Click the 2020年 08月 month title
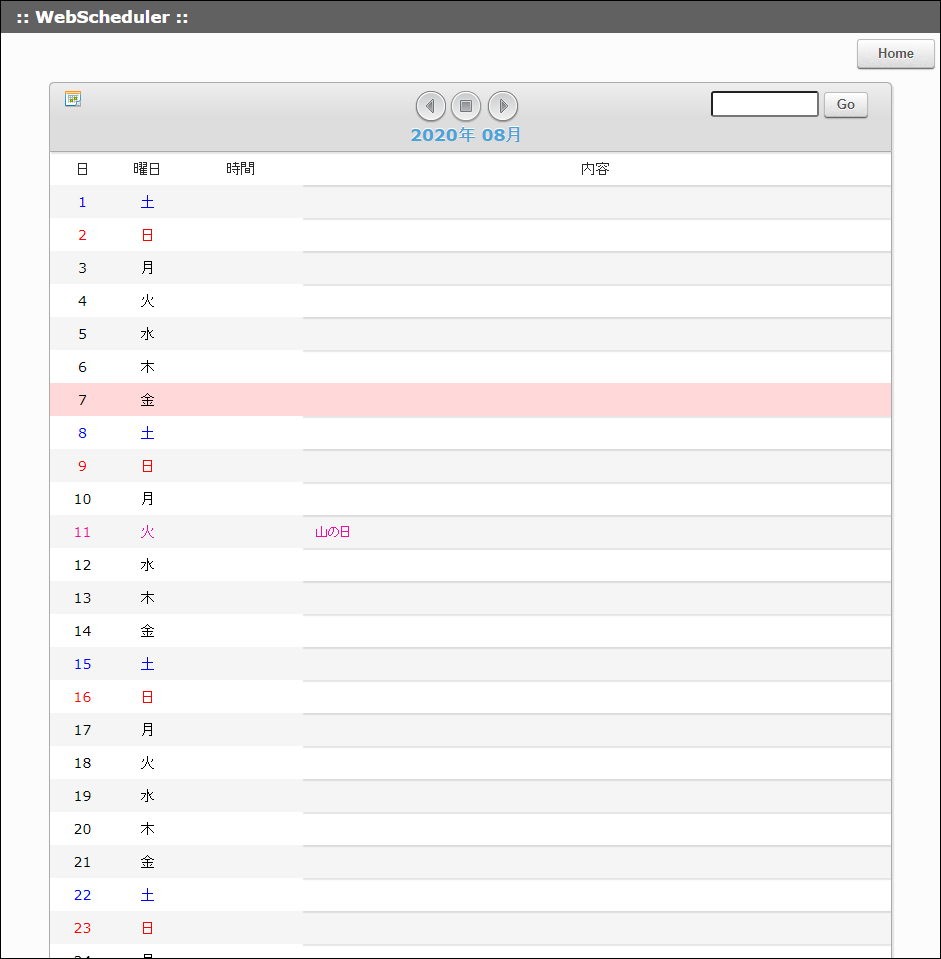Viewport: 941px width, 959px height. 465,135
